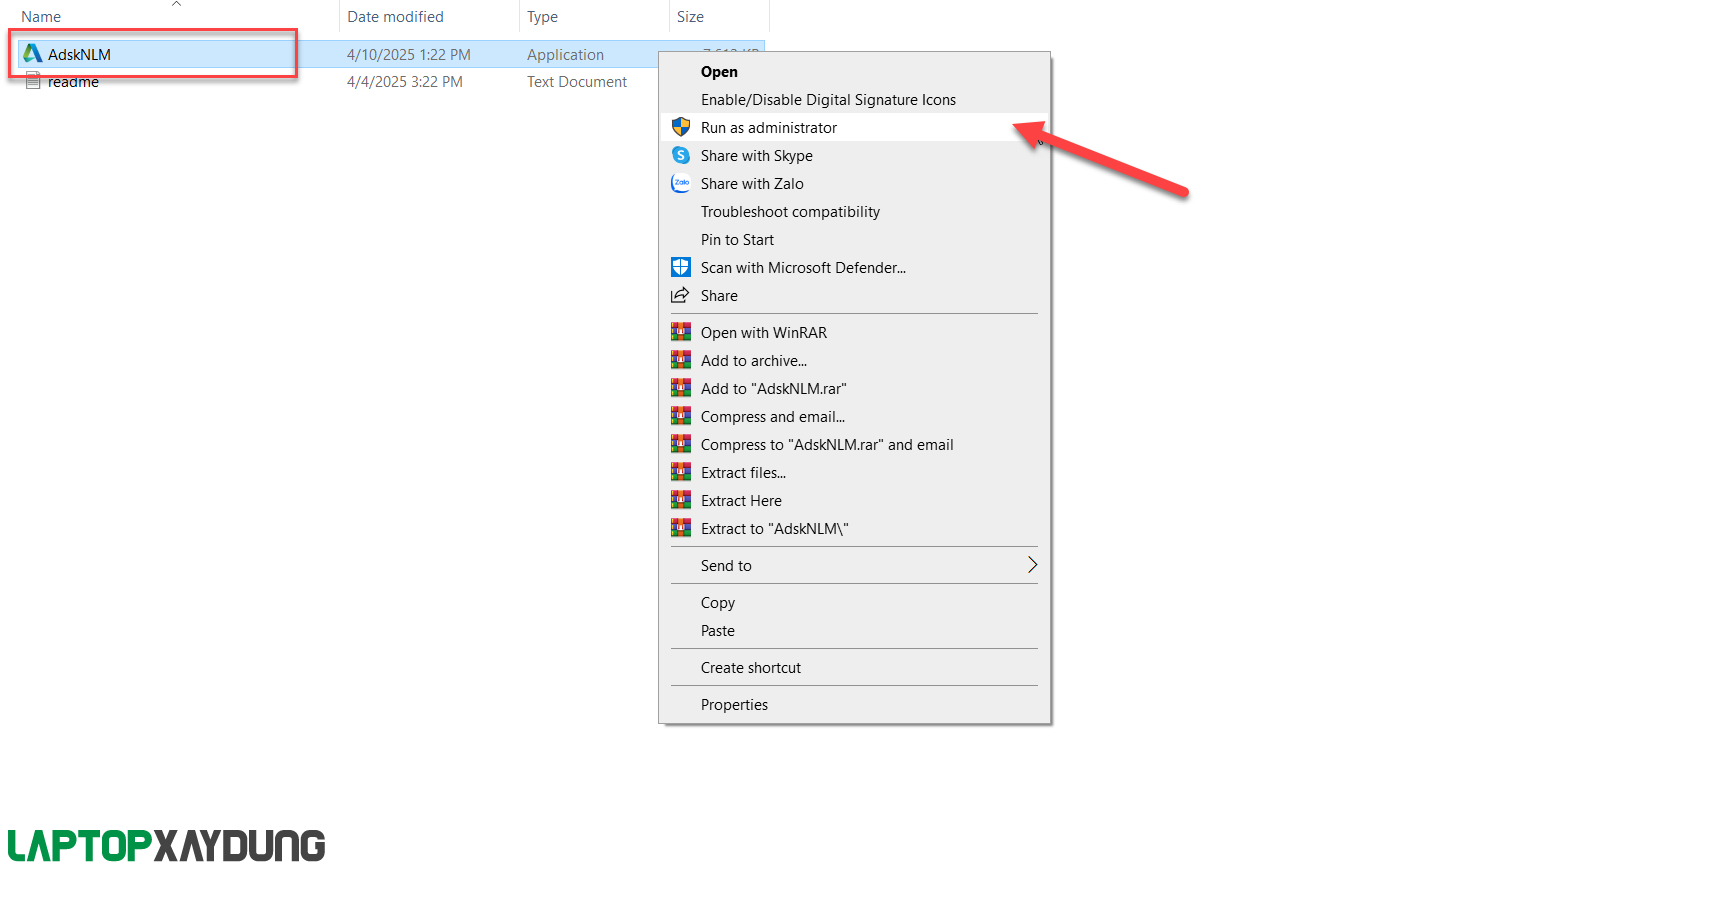
Task: Select the readme file name
Action: (x=73, y=82)
